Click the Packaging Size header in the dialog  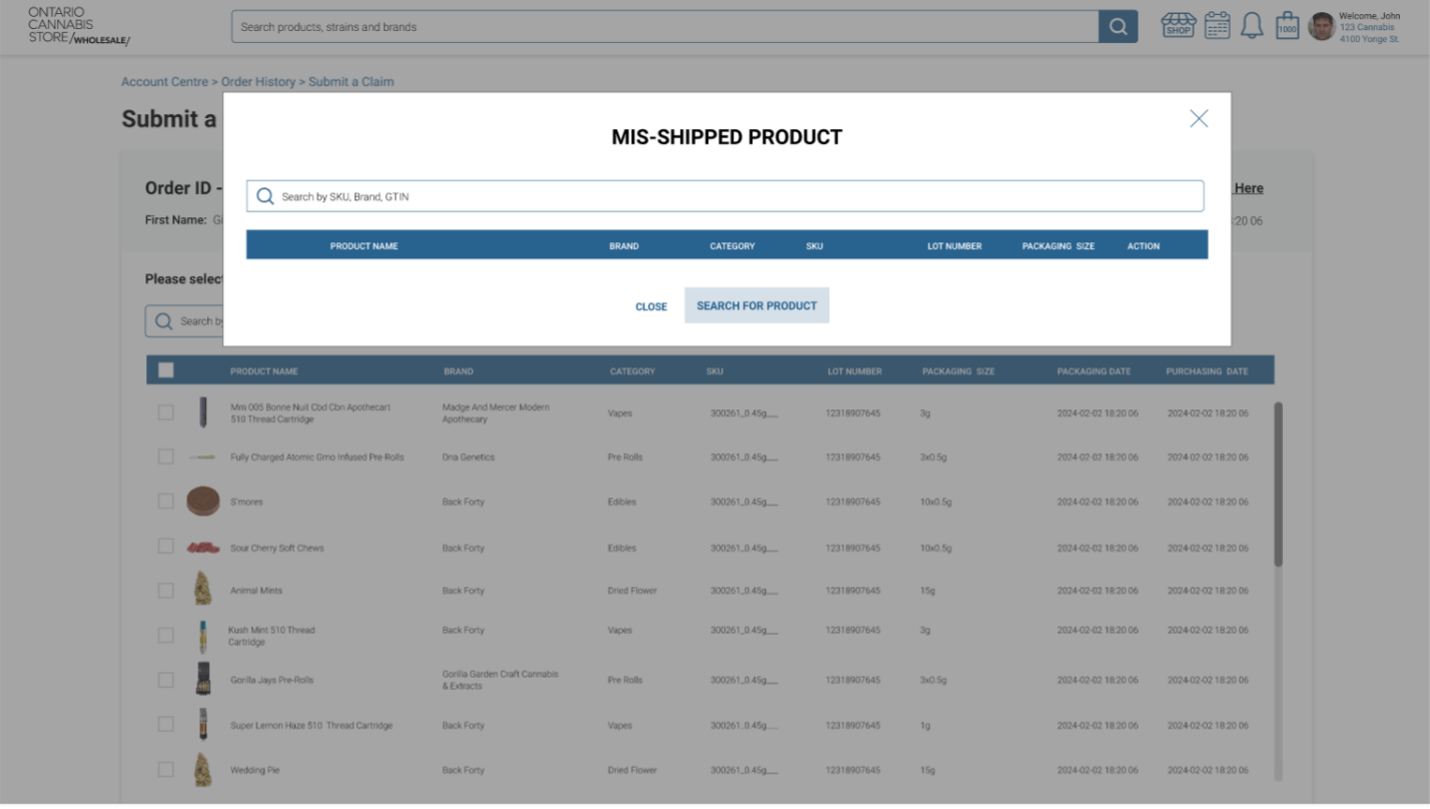coord(1058,246)
